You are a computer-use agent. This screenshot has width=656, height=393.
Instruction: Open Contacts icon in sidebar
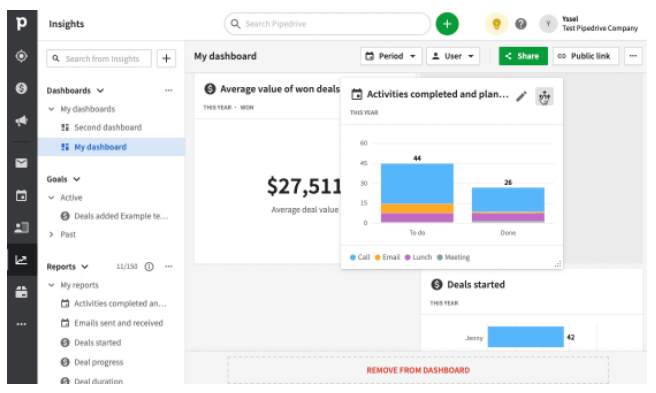[x=21, y=228]
